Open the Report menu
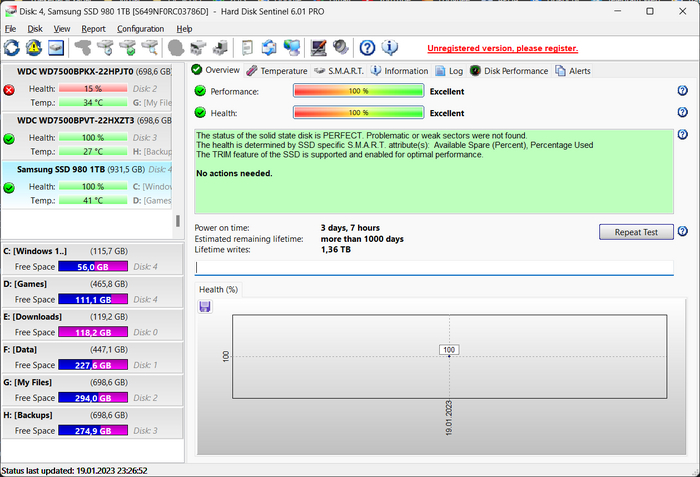This screenshot has height=477, width=700. click(93, 29)
